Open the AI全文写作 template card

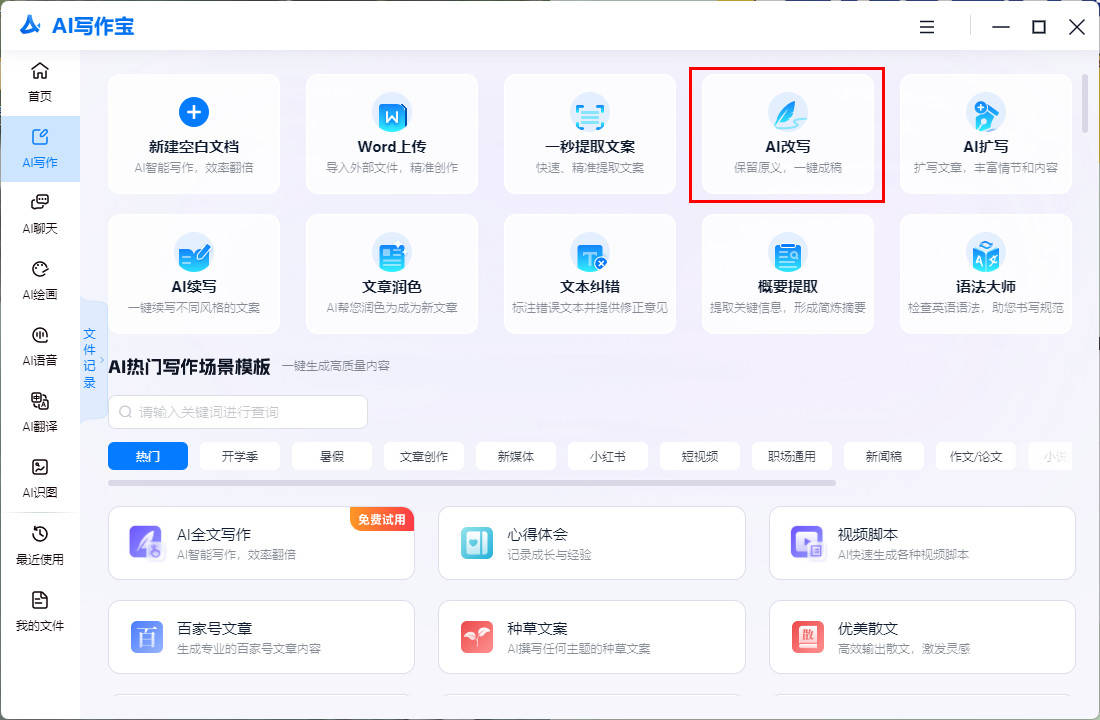(261, 543)
